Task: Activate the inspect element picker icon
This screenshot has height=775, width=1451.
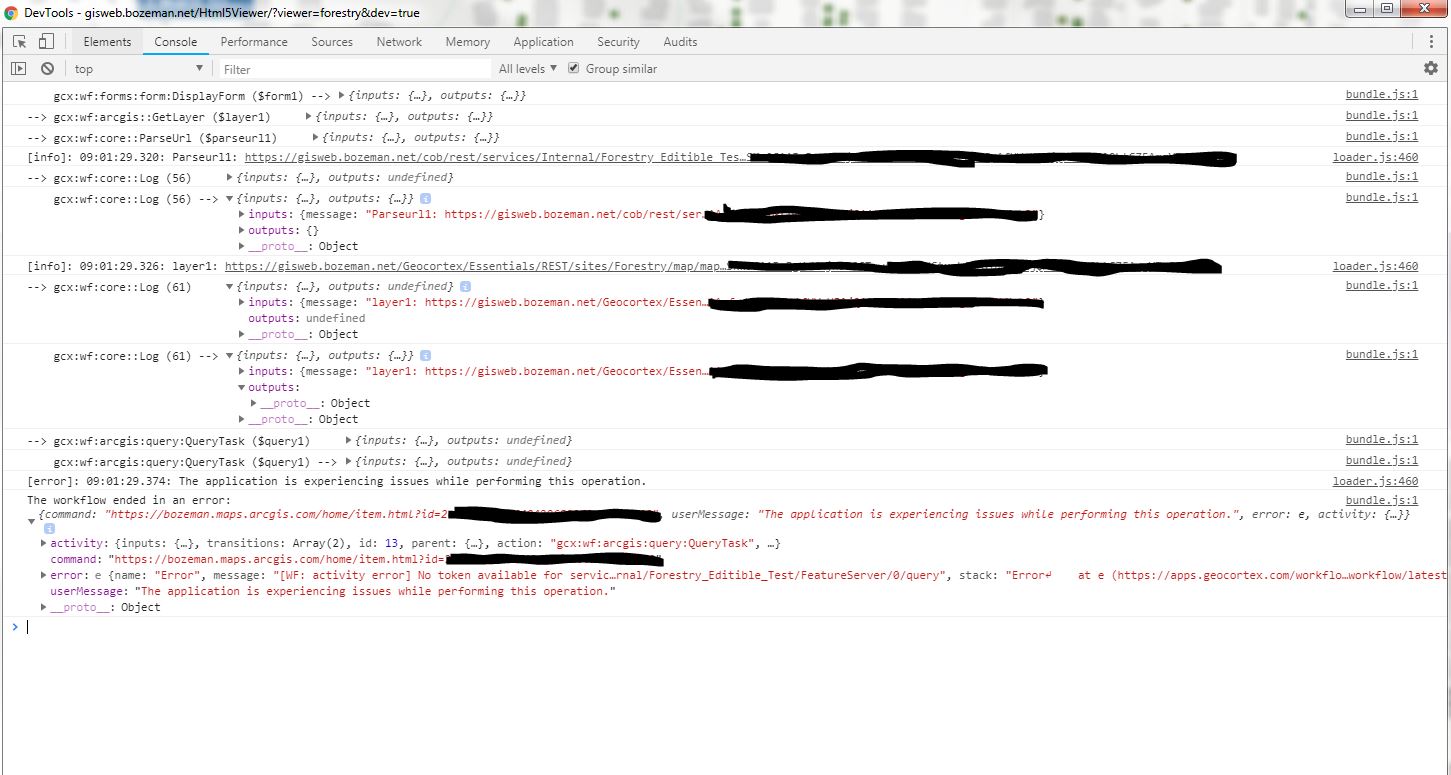Action: click(20, 42)
